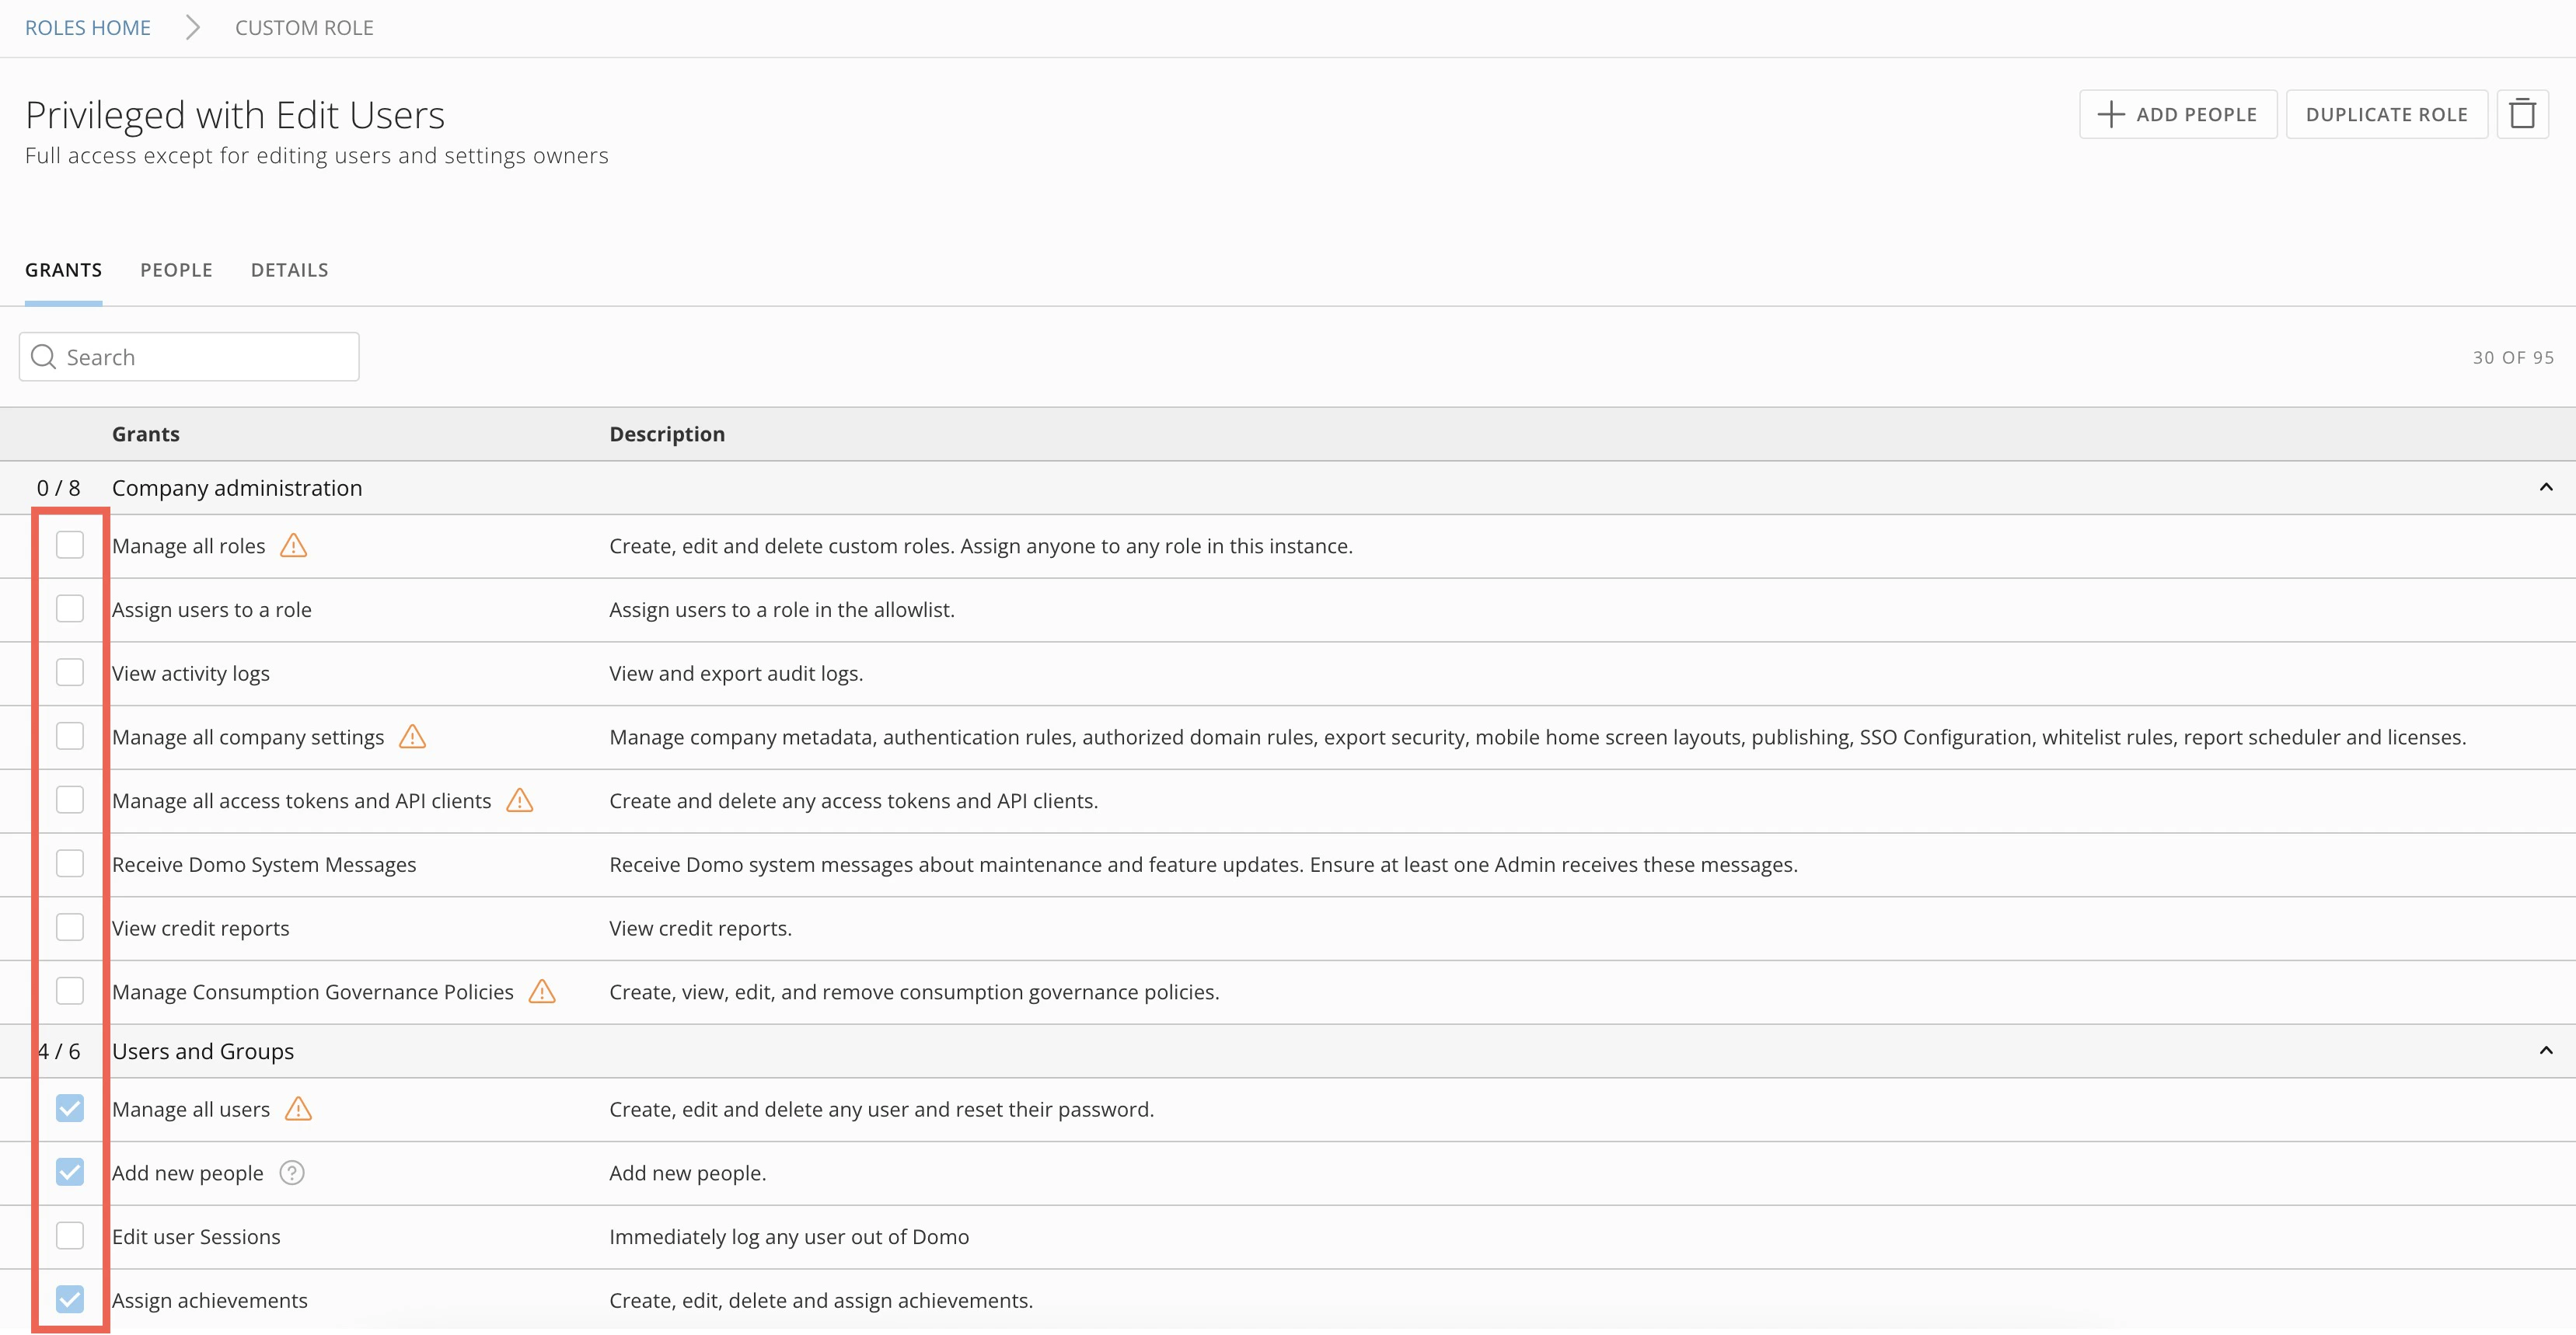2576x1335 pixels.
Task: Uncheck the Assign achievements grant
Action: pyautogui.click(x=70, y=1299)
